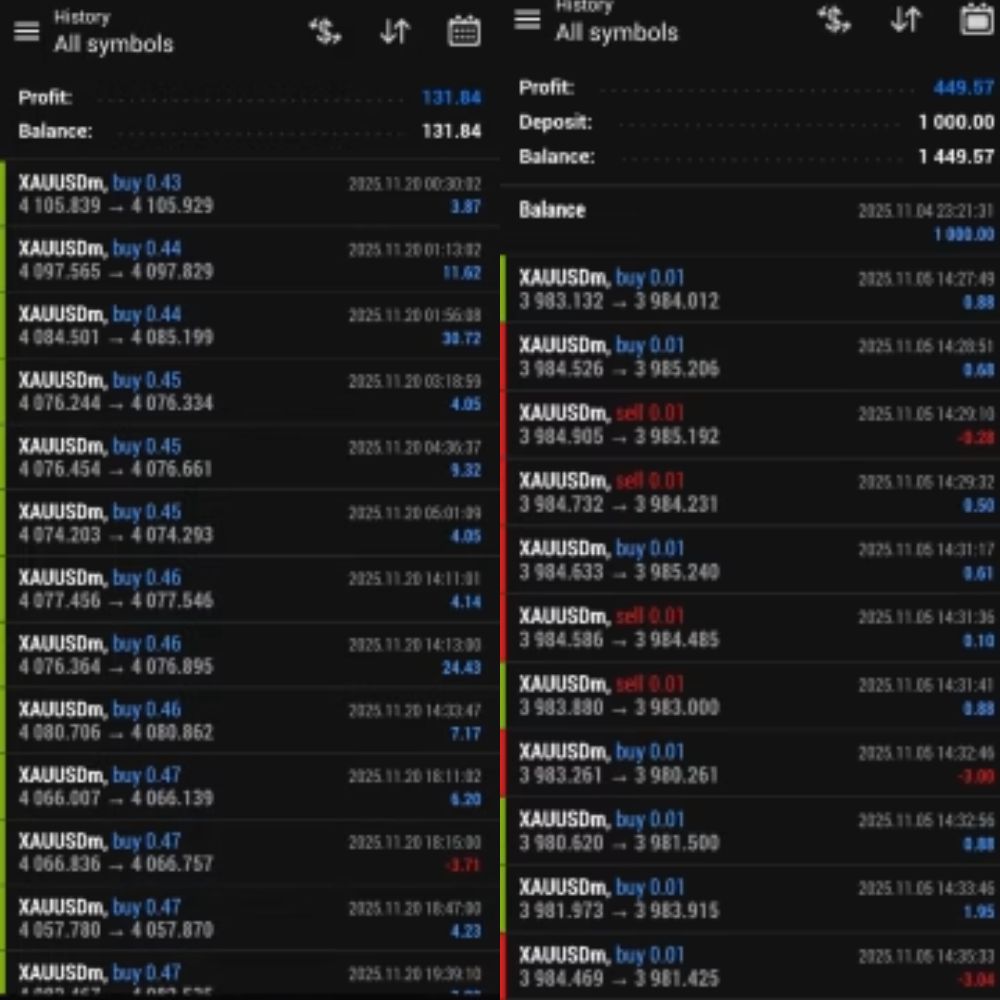Open hamburger menu in the 131.84 profit history
This screenshot has width=1000, height=1000.
(27, 32)
